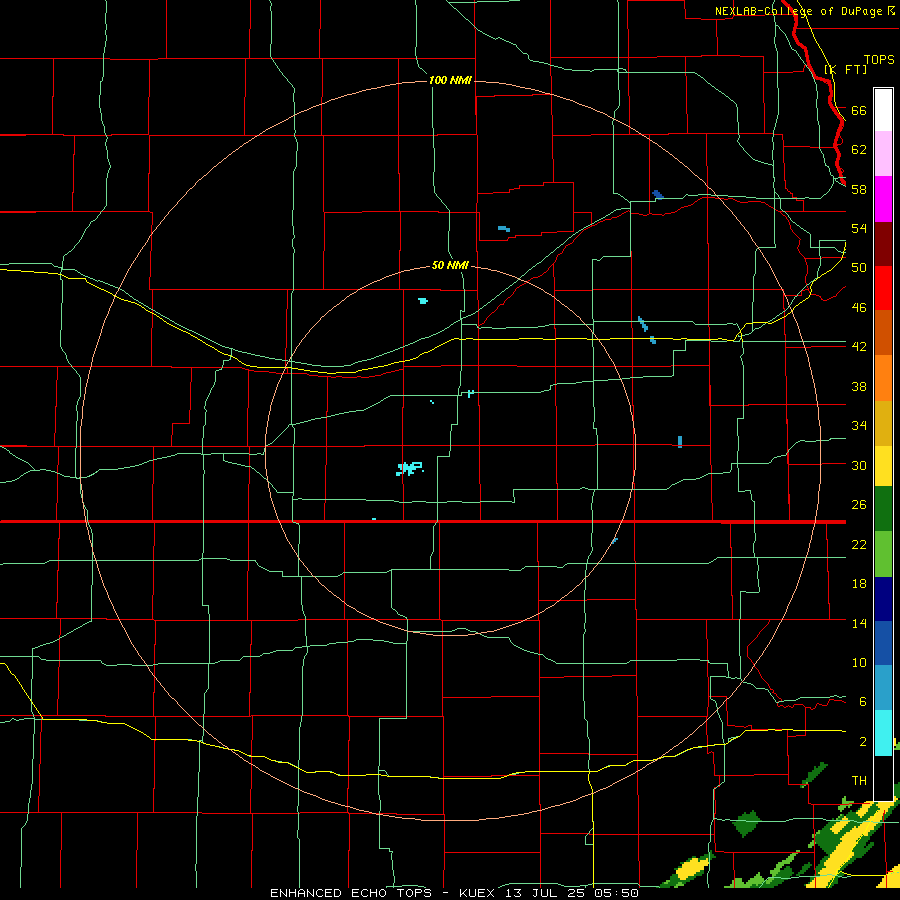
Task: Click the white swatch at the top of the TOPS scale
Action: 883,110
